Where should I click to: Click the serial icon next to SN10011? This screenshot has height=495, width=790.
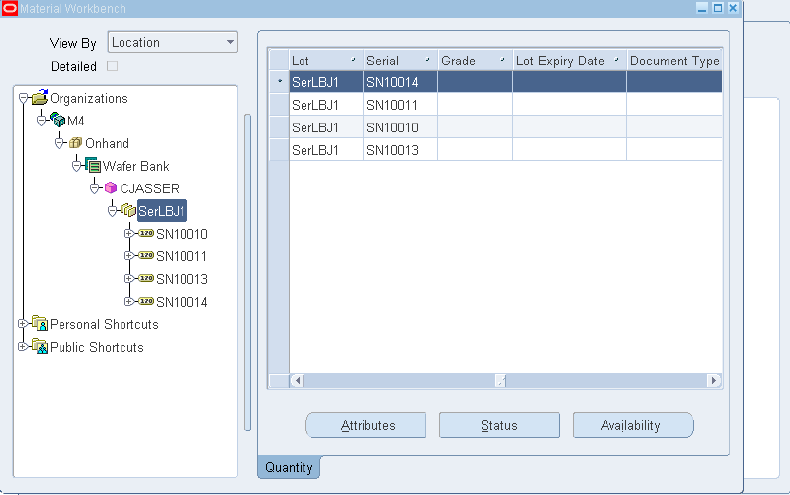pos(146,256)
